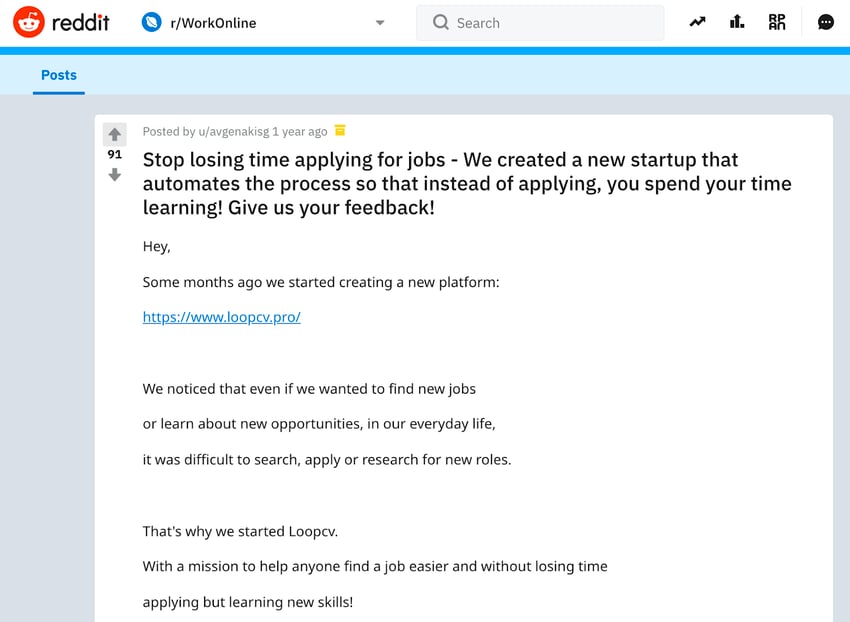Select the Posts tab

pos(59,75)
